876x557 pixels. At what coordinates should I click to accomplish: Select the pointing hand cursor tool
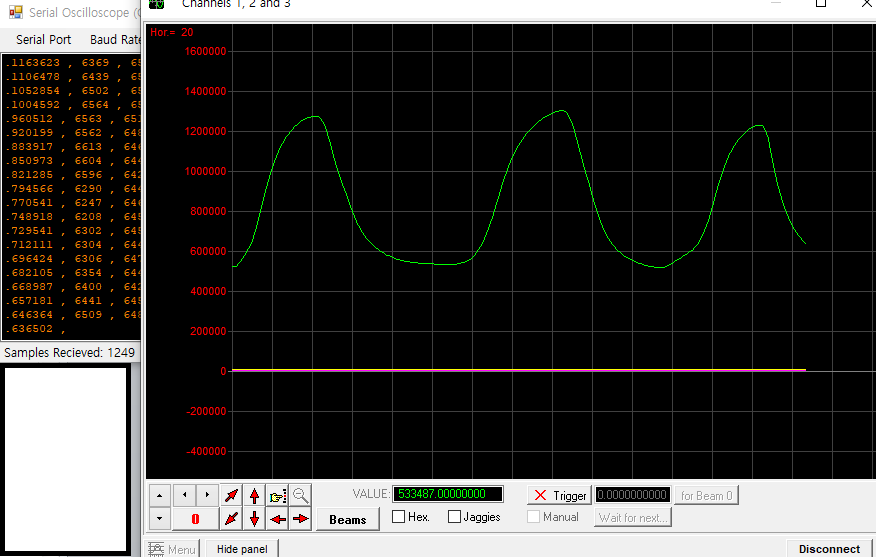(278, 495)
